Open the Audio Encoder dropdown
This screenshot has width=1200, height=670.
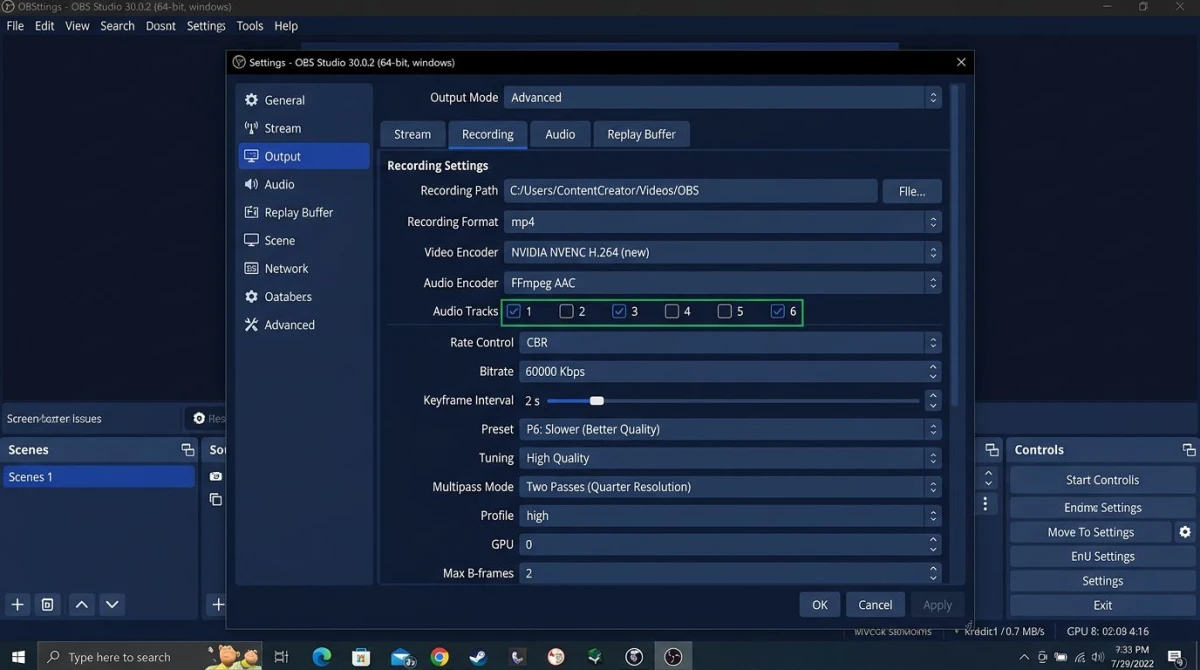(x=723, y=283)
